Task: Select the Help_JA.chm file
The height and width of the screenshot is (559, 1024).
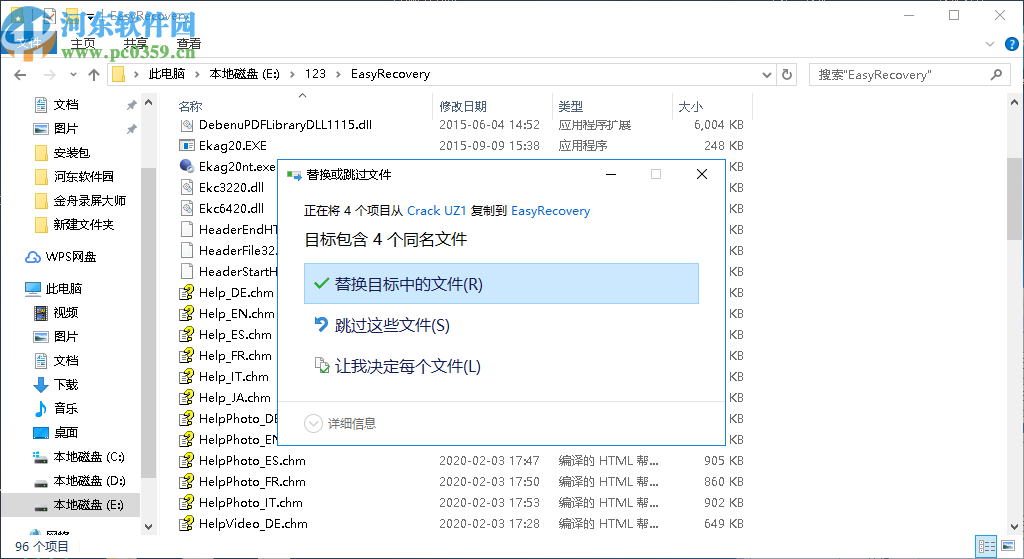Action: [234, 397]
